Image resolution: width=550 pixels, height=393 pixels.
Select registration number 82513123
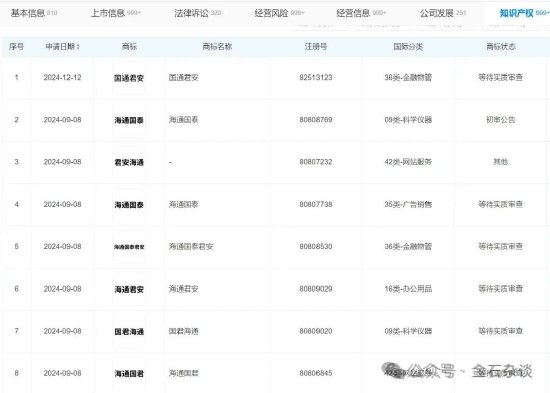tap(316, 78)
